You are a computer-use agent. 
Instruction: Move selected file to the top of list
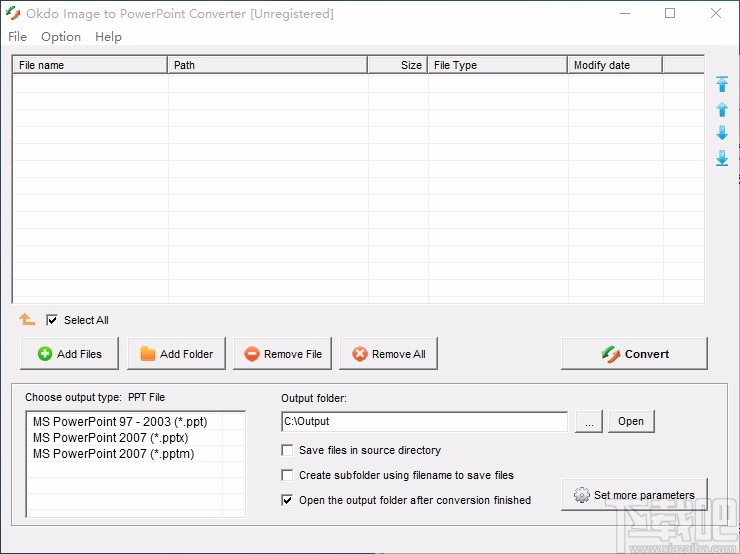[x=722, y=84]
